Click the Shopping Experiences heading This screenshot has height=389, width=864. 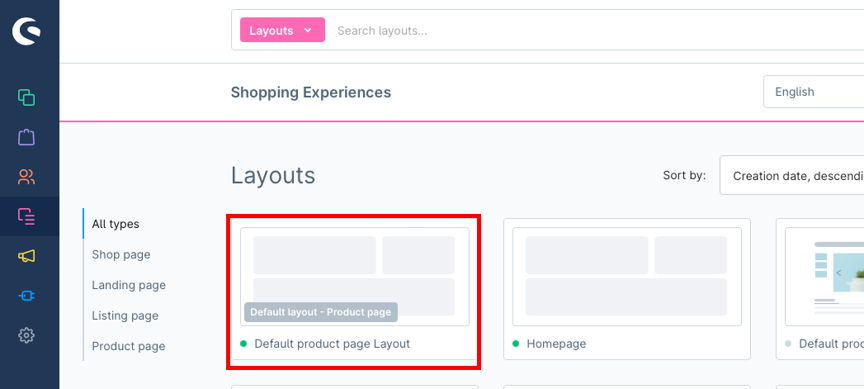[x=311, y=92]
